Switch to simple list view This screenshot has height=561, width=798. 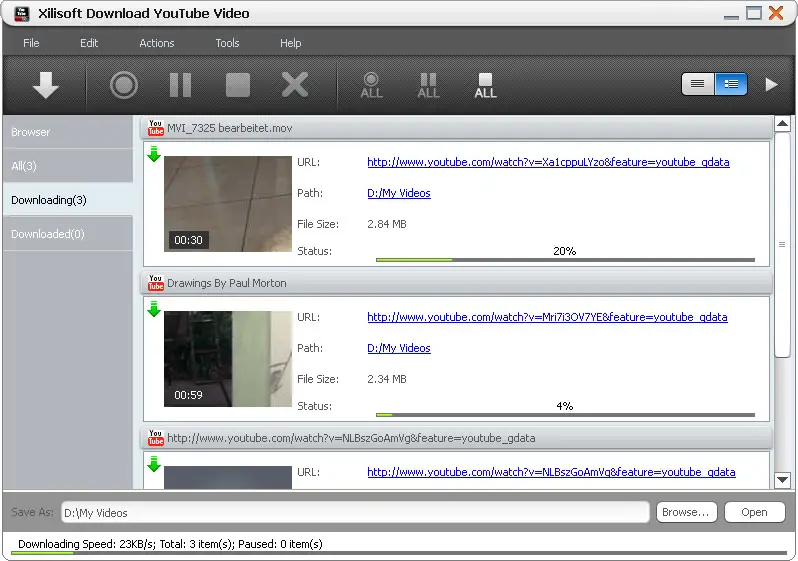click(698, 84)
